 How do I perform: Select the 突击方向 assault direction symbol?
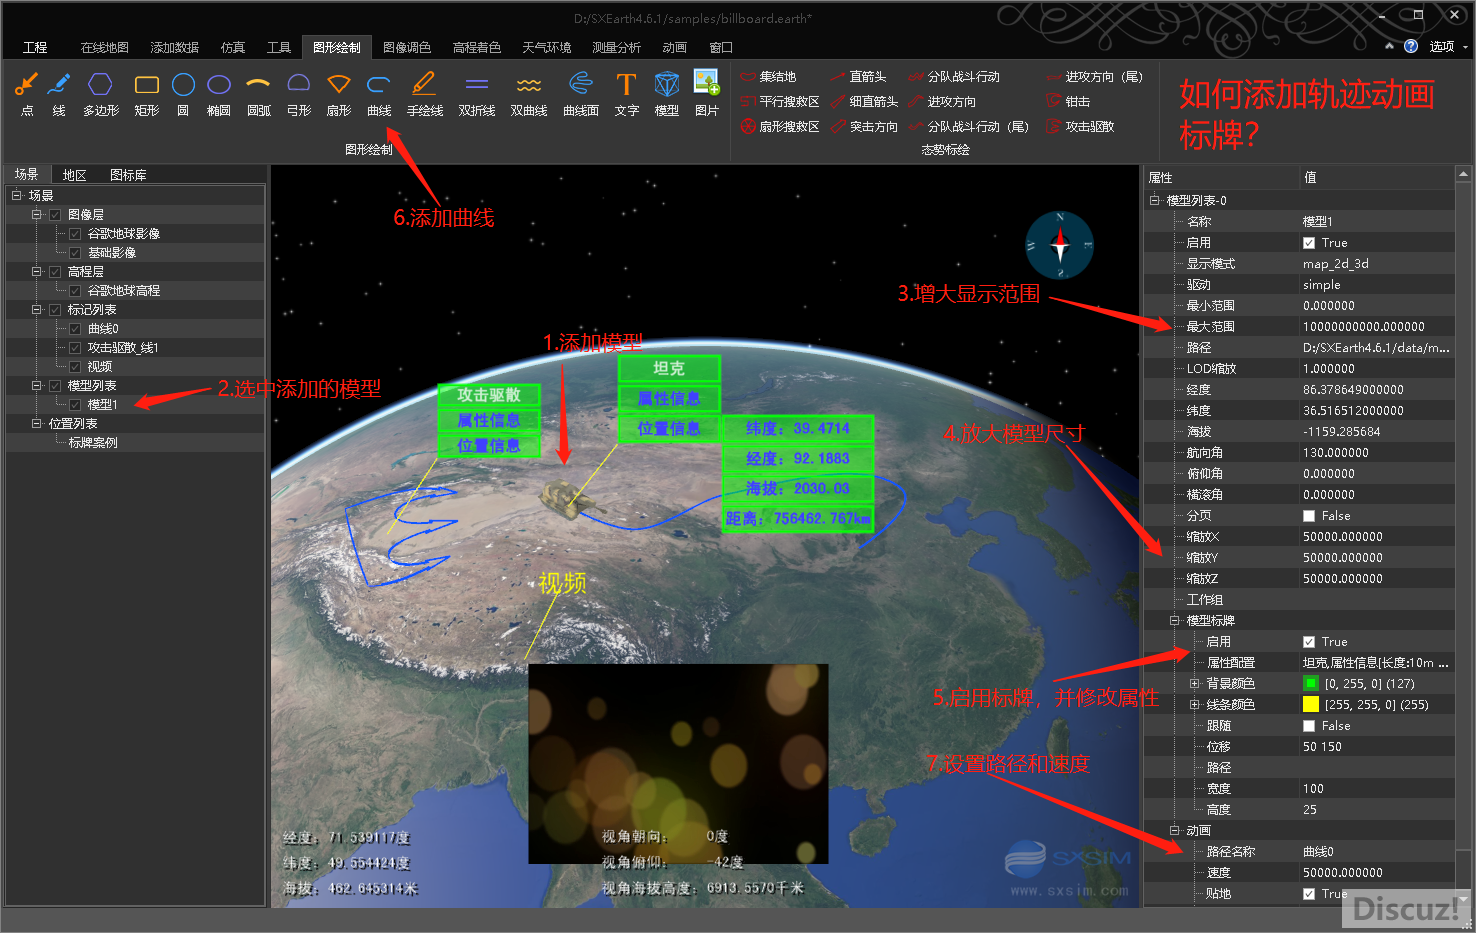864,127
